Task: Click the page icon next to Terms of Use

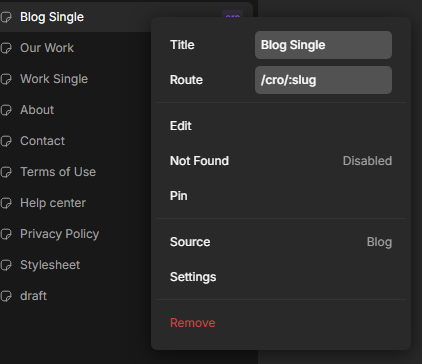Action: (x=6, y=172)
